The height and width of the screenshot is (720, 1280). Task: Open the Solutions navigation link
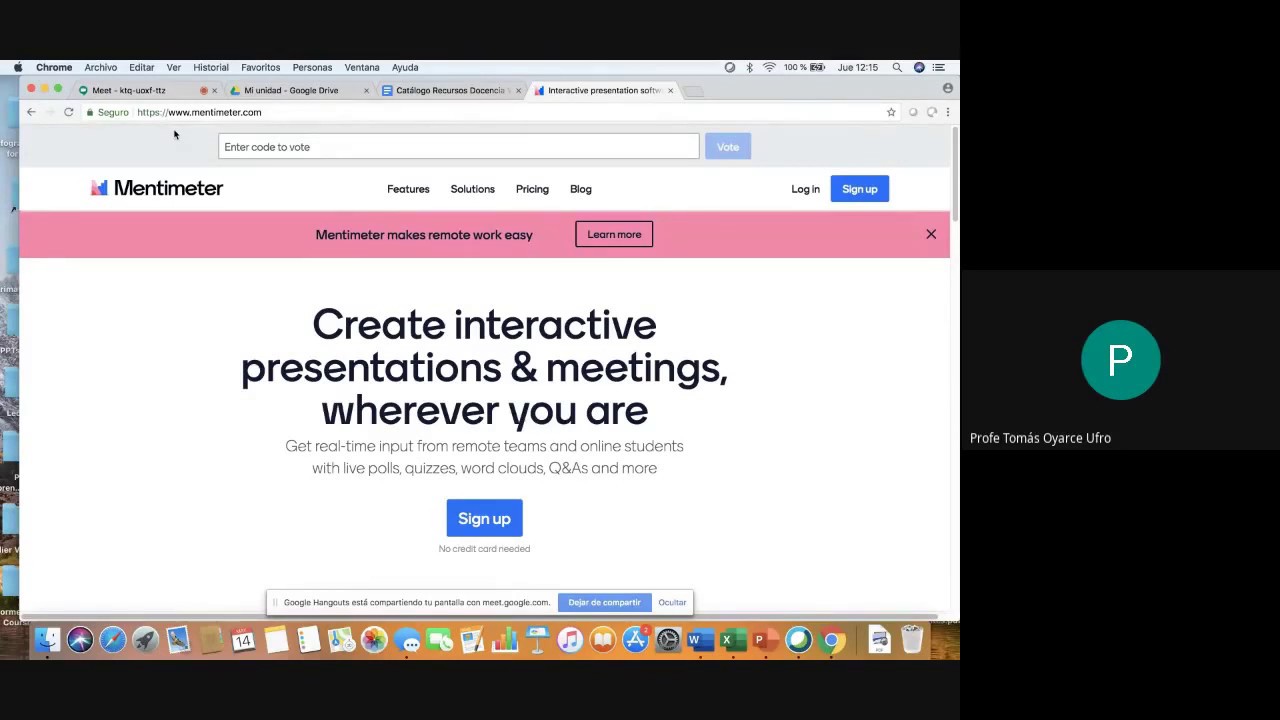point(472,189)
